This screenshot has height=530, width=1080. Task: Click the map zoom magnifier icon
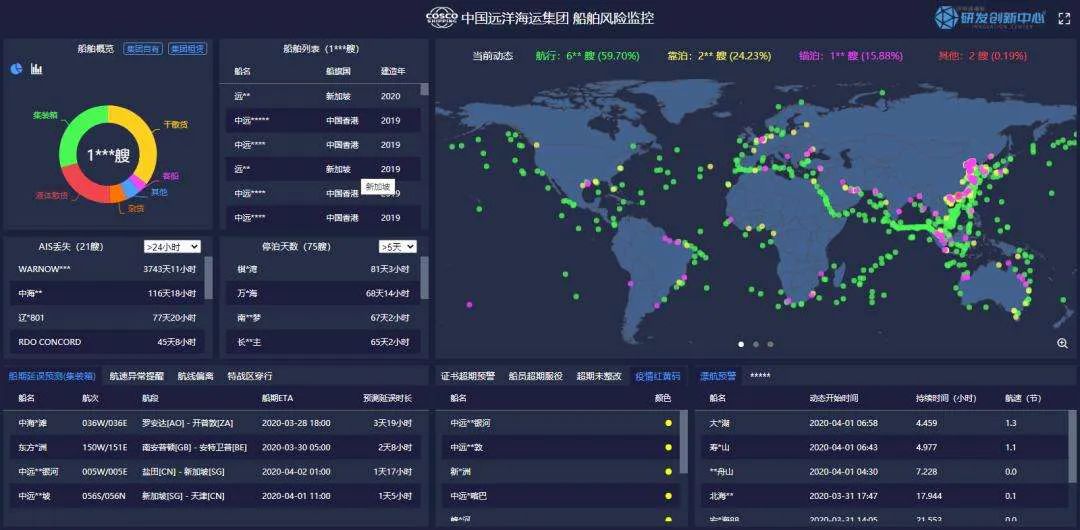(1062, 343)
